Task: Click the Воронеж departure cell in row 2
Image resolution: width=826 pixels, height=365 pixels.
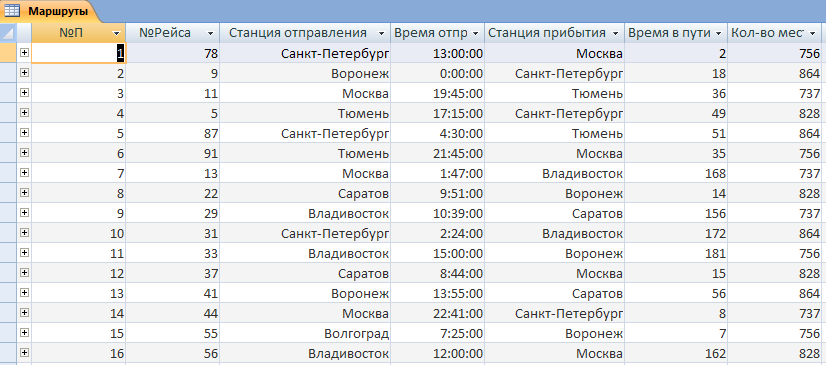Action: coord(305,74)
